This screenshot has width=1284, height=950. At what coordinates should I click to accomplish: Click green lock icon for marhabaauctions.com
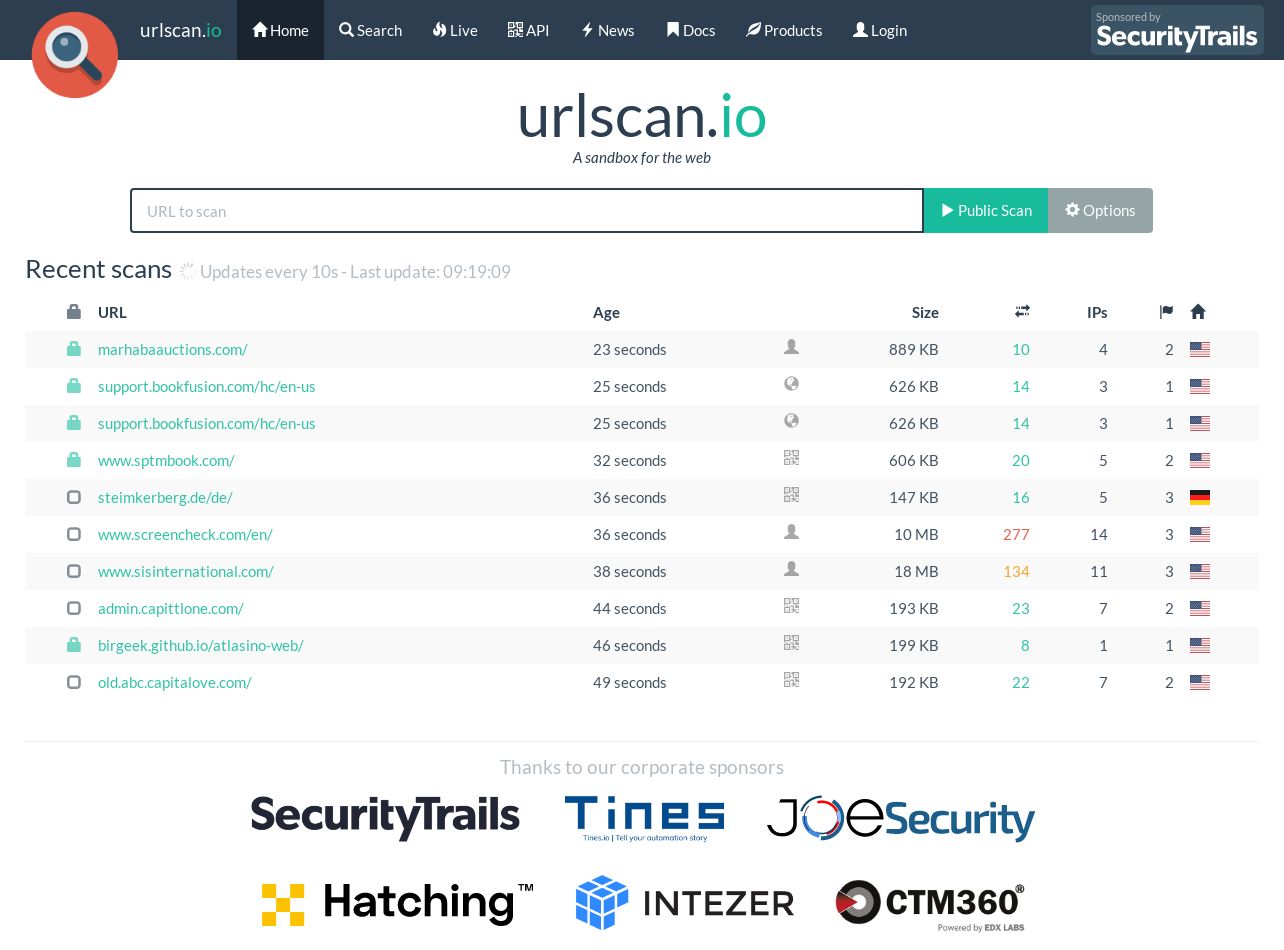[74, 349]
